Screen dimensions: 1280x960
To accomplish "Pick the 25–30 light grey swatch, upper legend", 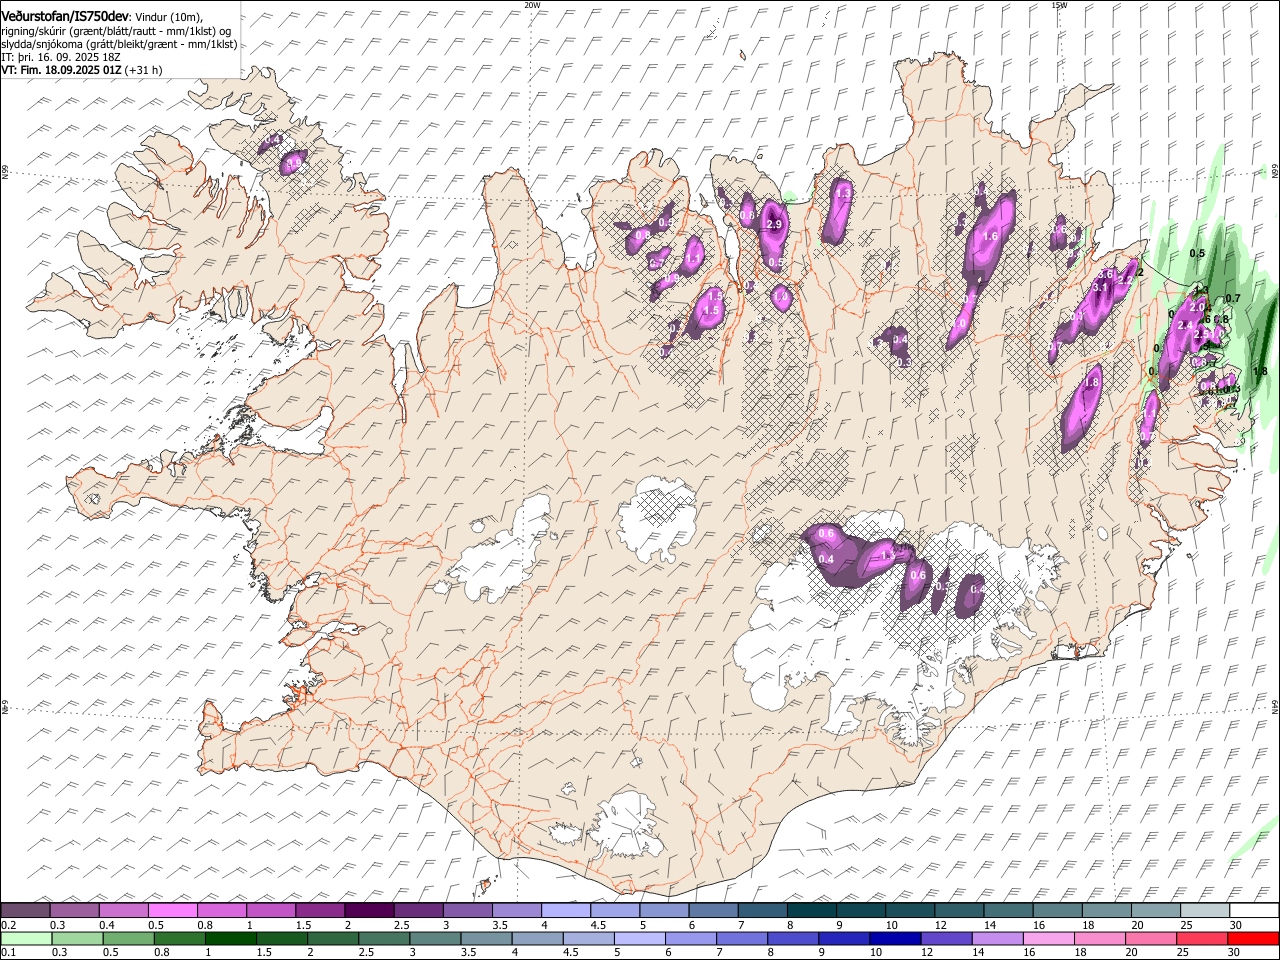I will click(1203, 910).
